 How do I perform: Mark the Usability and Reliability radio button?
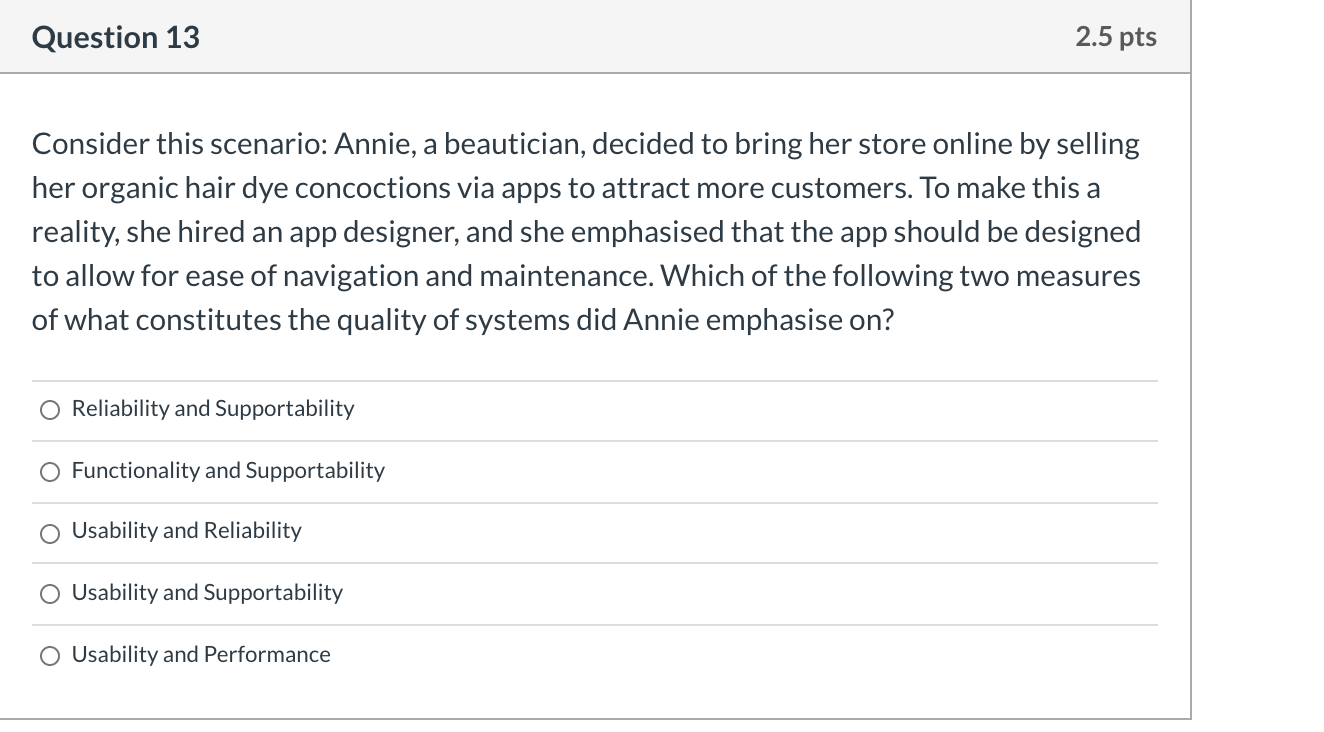tap(50, 532)
